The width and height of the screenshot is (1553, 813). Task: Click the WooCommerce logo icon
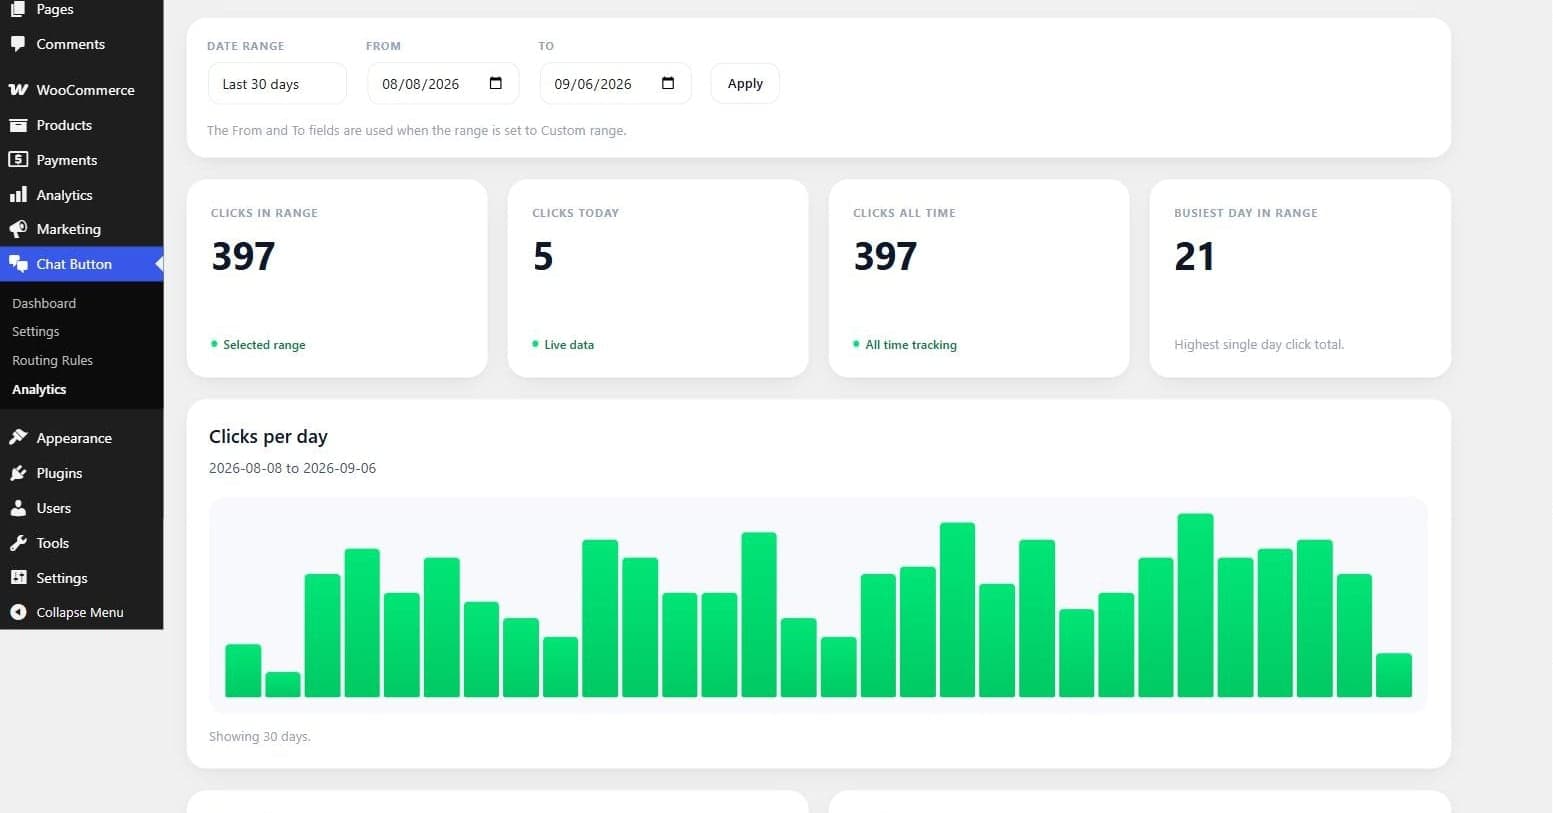[18, 90]
